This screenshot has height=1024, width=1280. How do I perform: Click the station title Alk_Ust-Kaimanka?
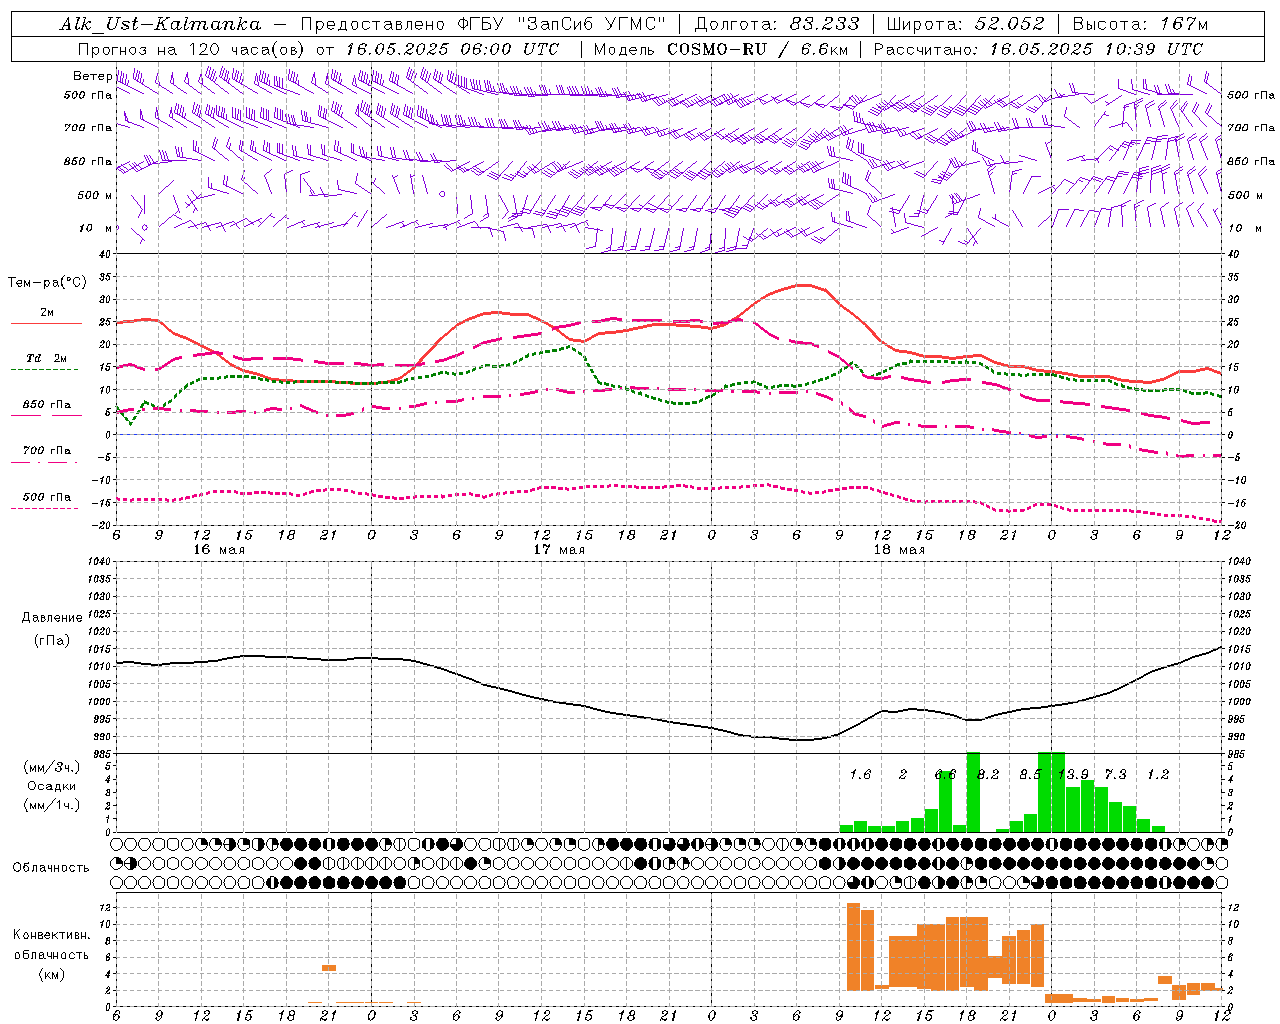(x=160, y=24)
